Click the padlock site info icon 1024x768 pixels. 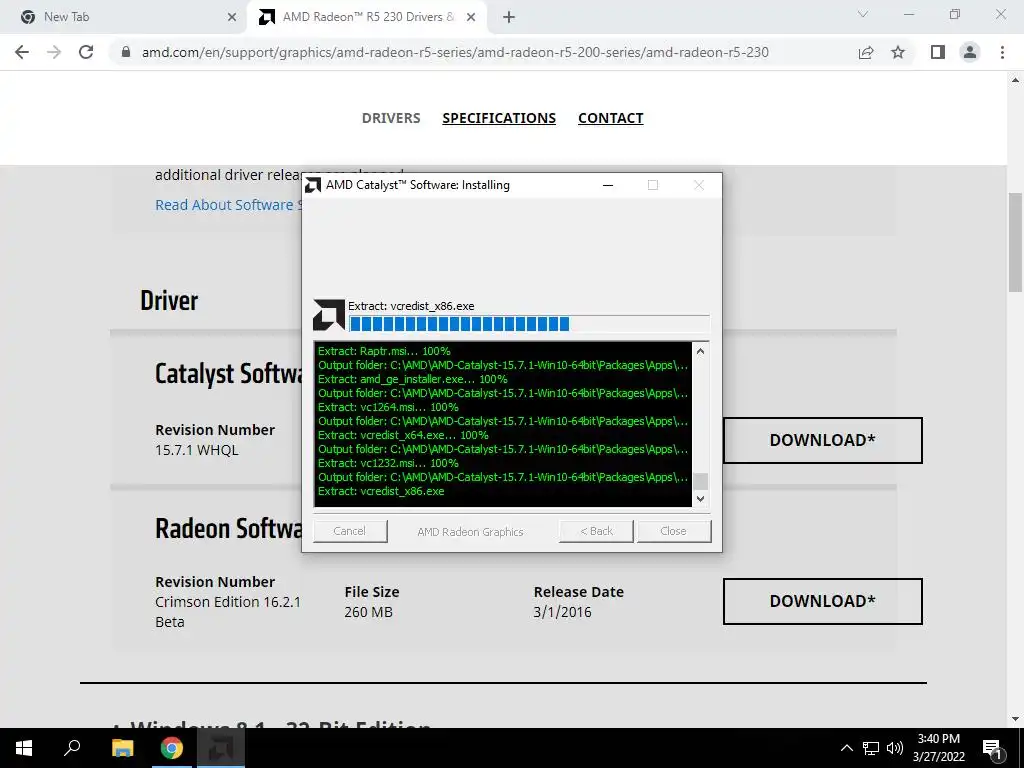coord(126,52)
